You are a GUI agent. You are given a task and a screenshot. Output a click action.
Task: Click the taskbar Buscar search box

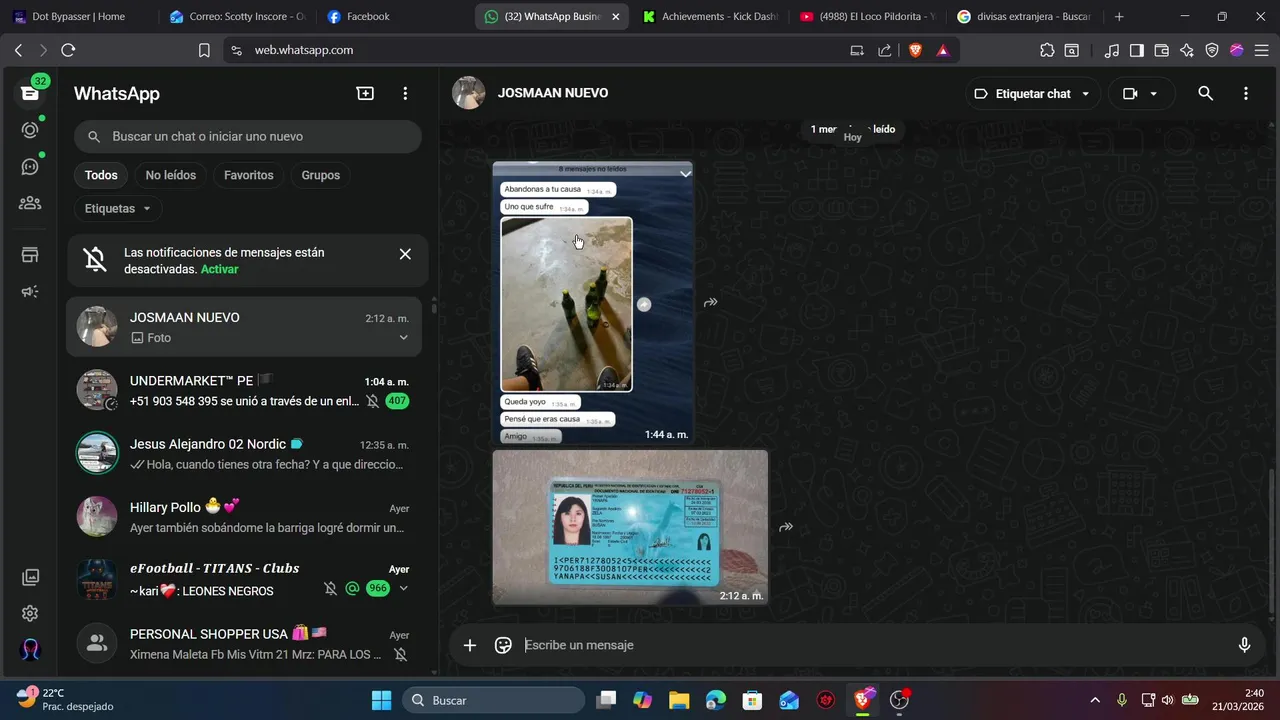click(x=492, y=700)
